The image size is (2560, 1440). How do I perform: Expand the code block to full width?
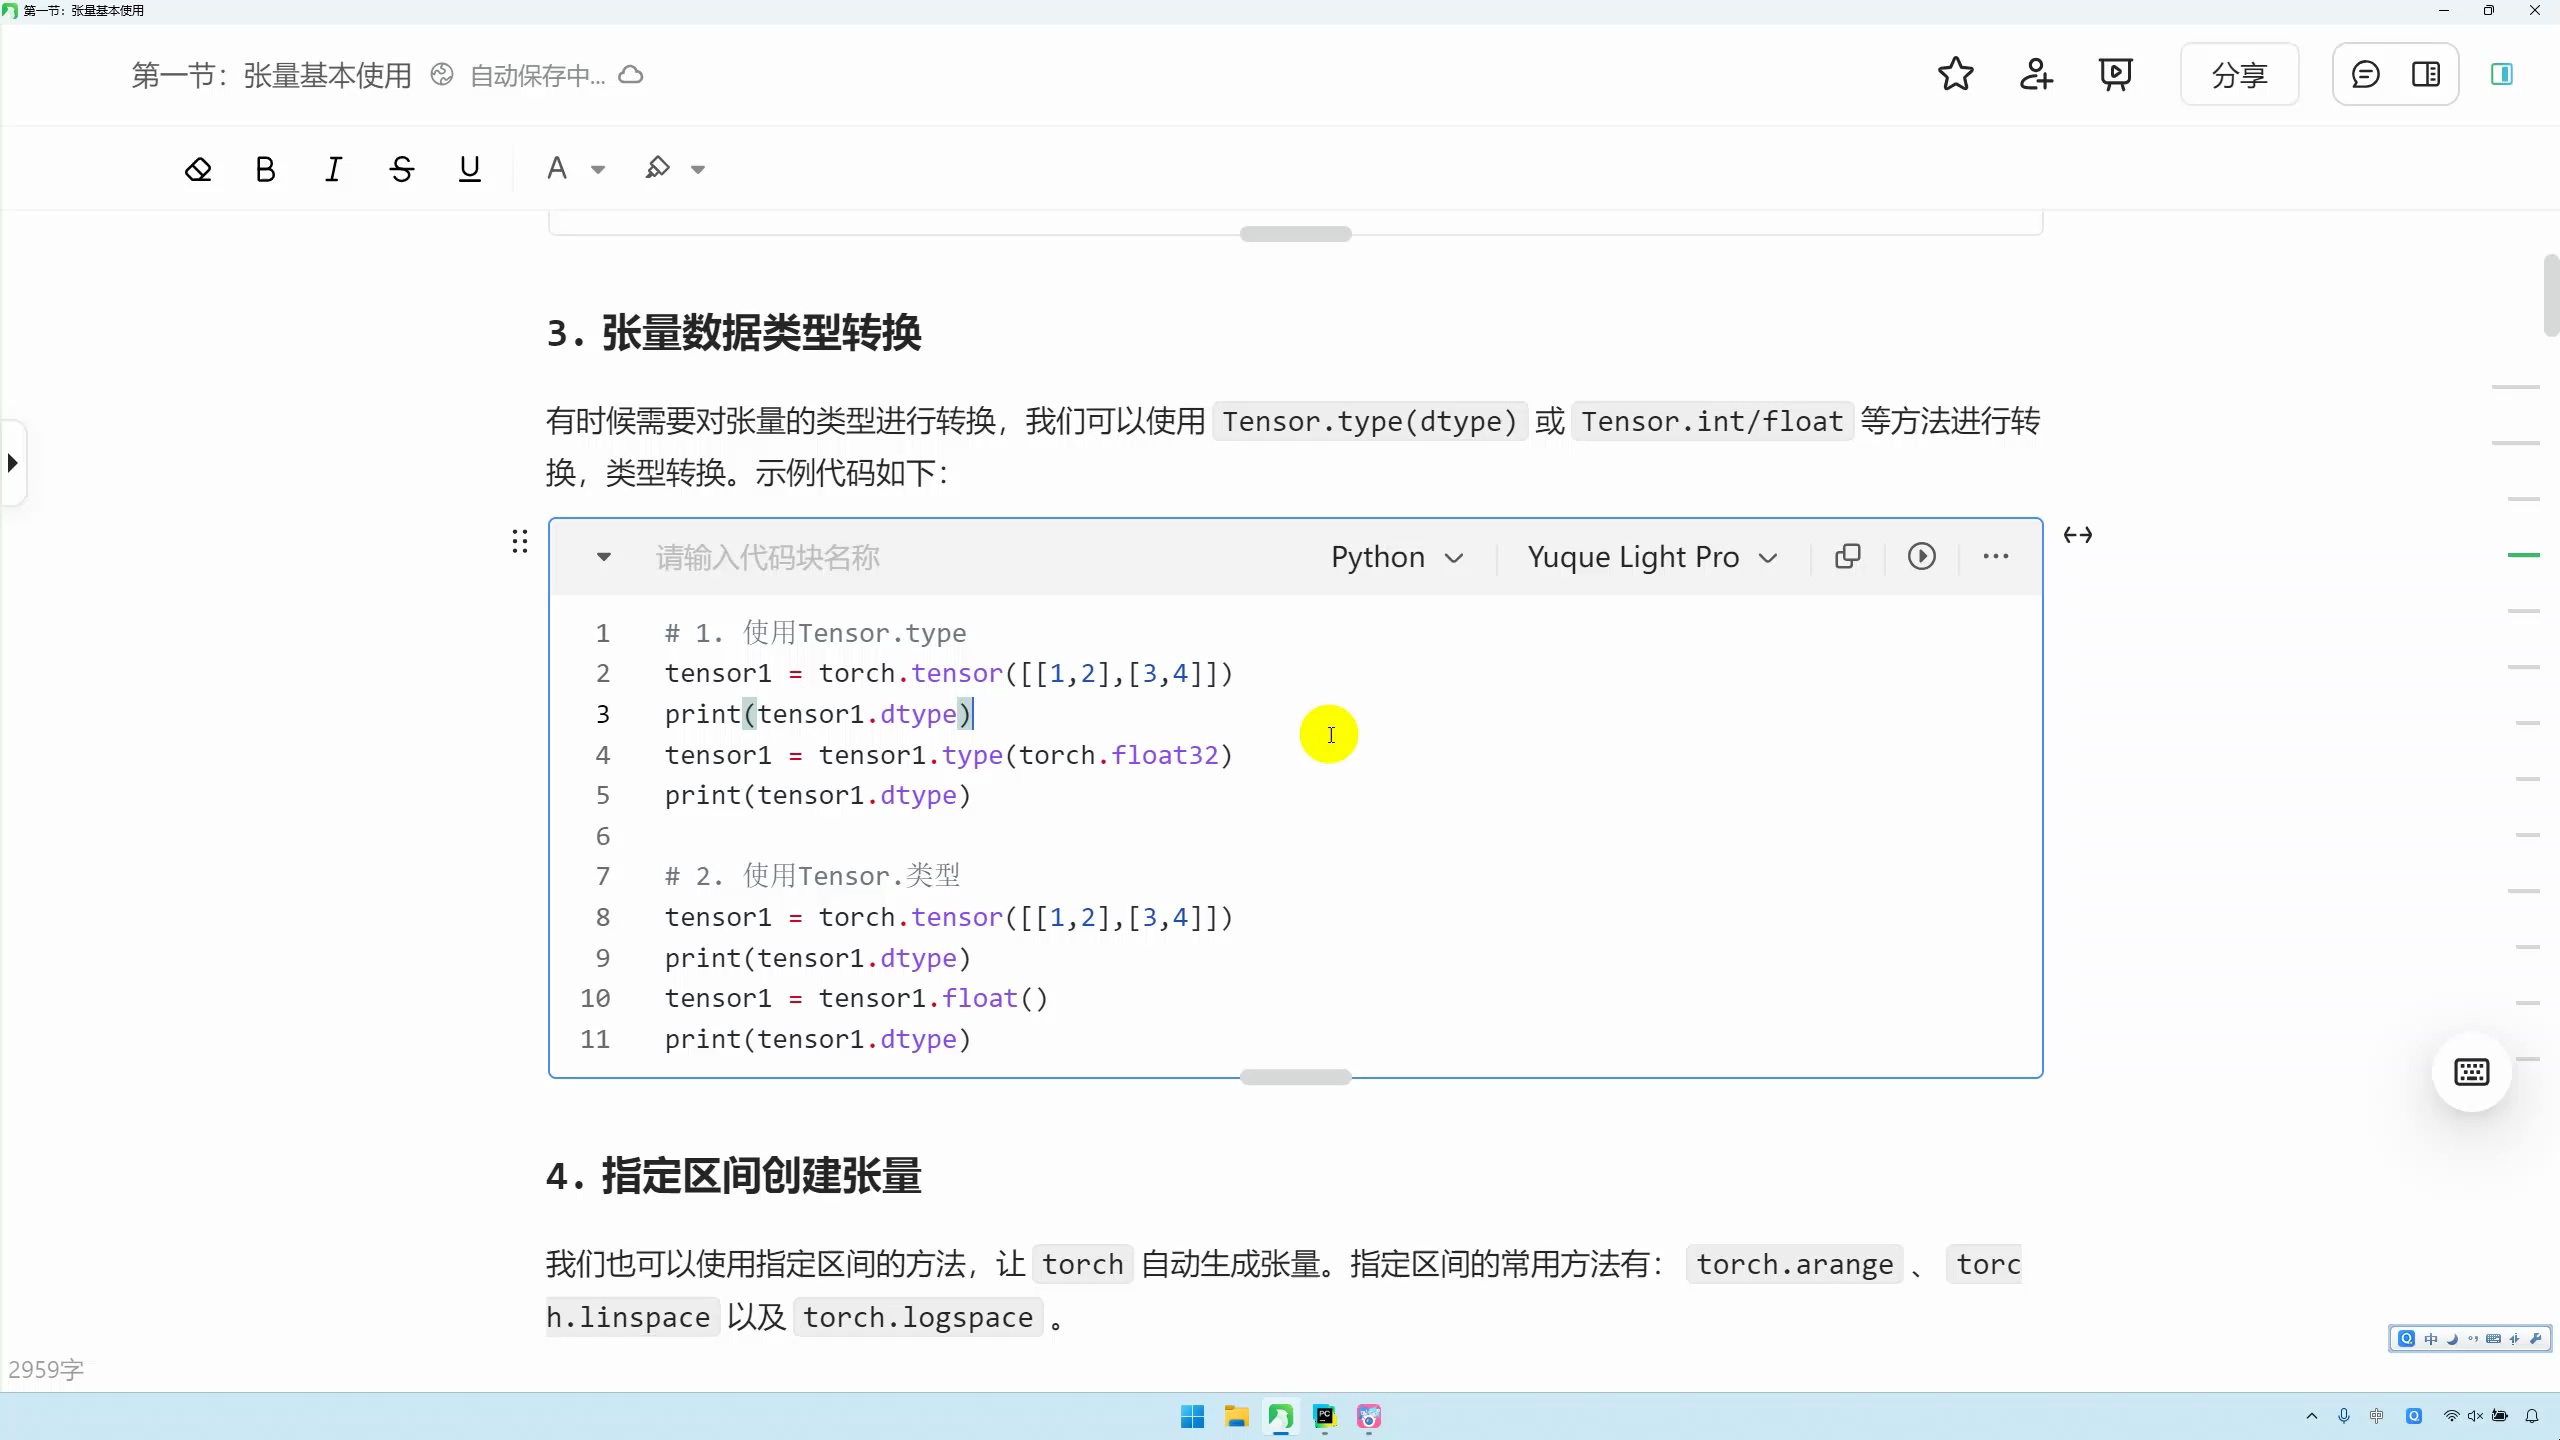point(2078,535)
